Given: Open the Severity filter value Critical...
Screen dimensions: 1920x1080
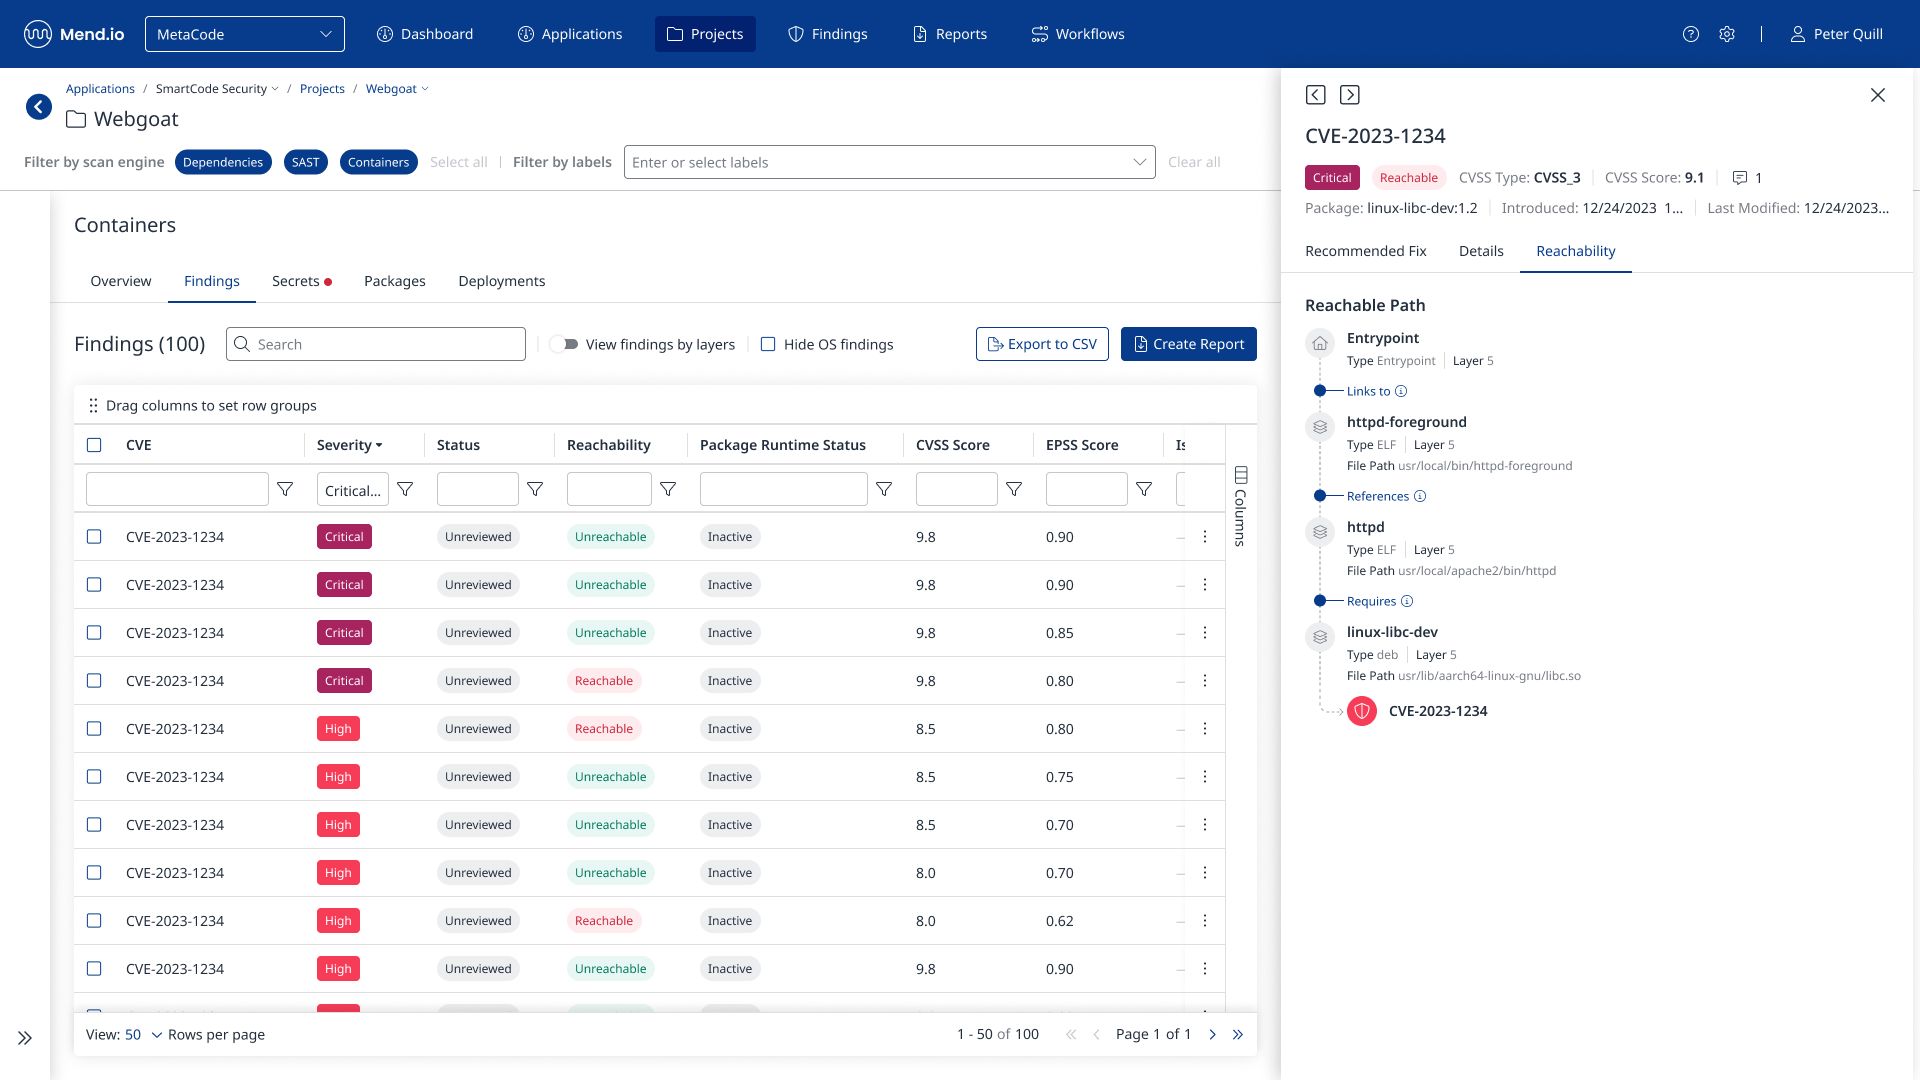Looking at the screenshot, I should click(x=353, y=490).
